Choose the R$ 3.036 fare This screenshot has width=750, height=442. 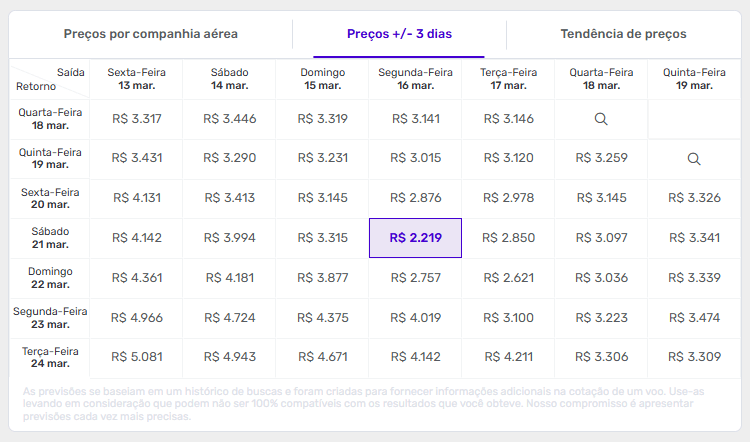point(601,278)
